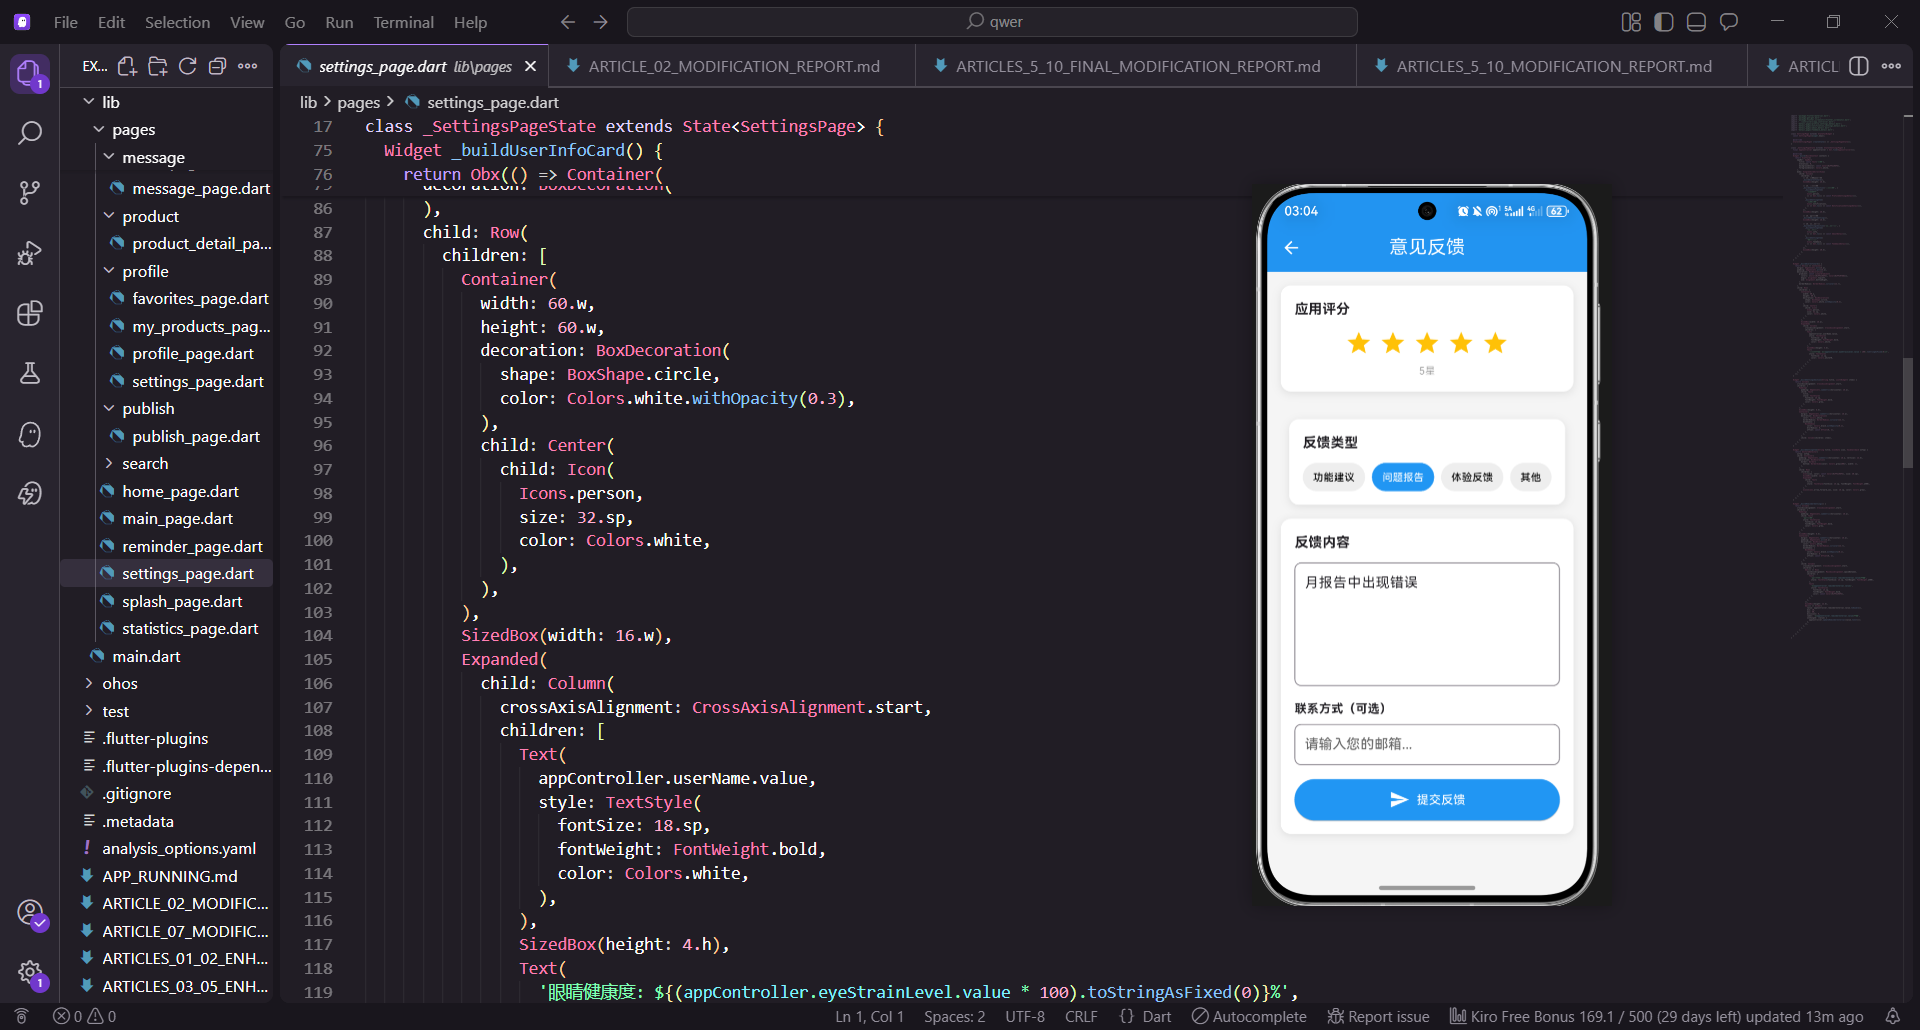The image size is (1920, 1030).
Task: Change CRLF end of line sequence
Action: [x=1081, y=1016]
